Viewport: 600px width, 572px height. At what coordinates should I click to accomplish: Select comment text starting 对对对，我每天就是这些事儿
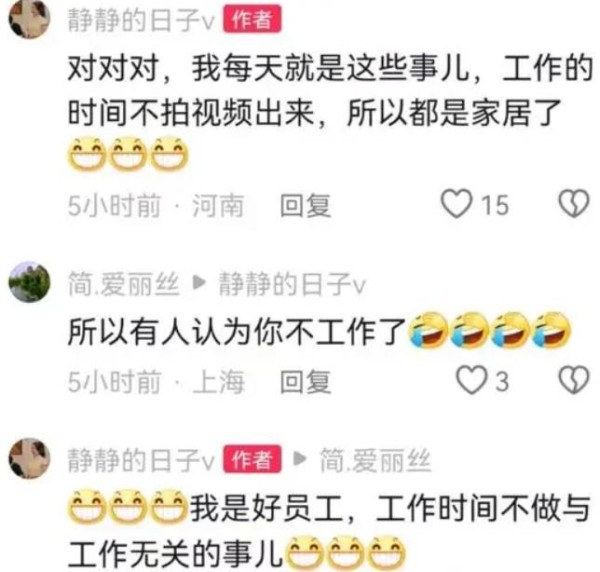(329, 91)
